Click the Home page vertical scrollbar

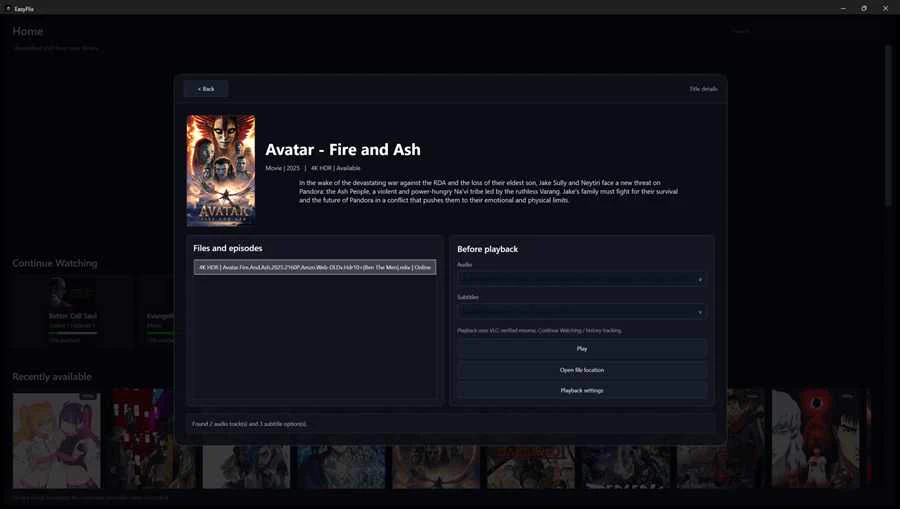click(x=888, y=125)
